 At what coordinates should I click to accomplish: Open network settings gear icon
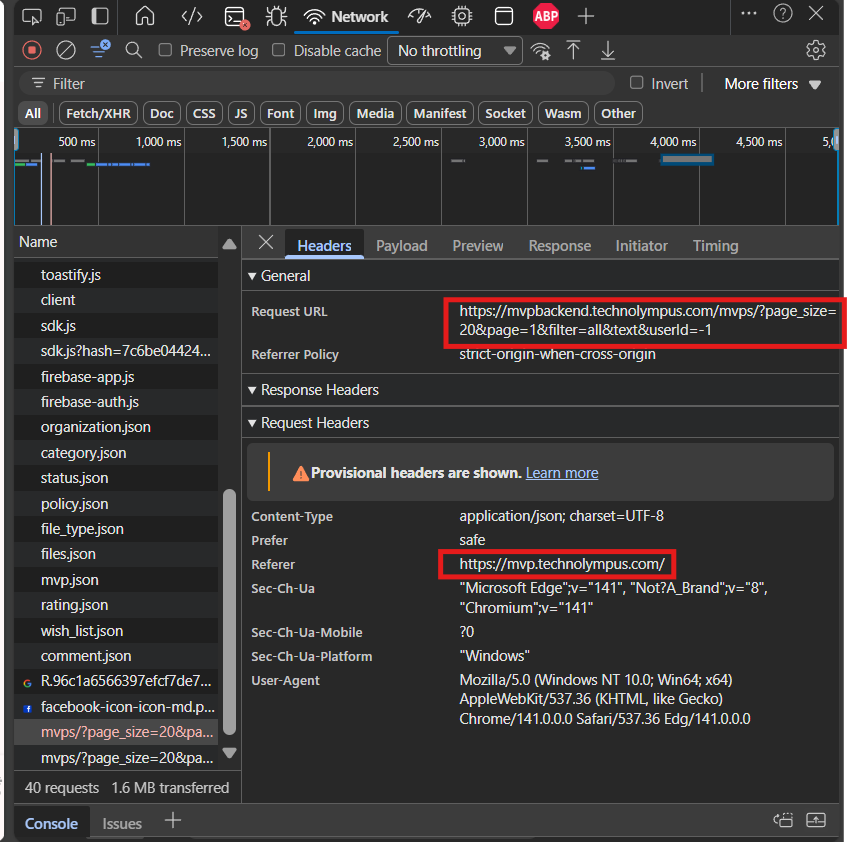815,50
